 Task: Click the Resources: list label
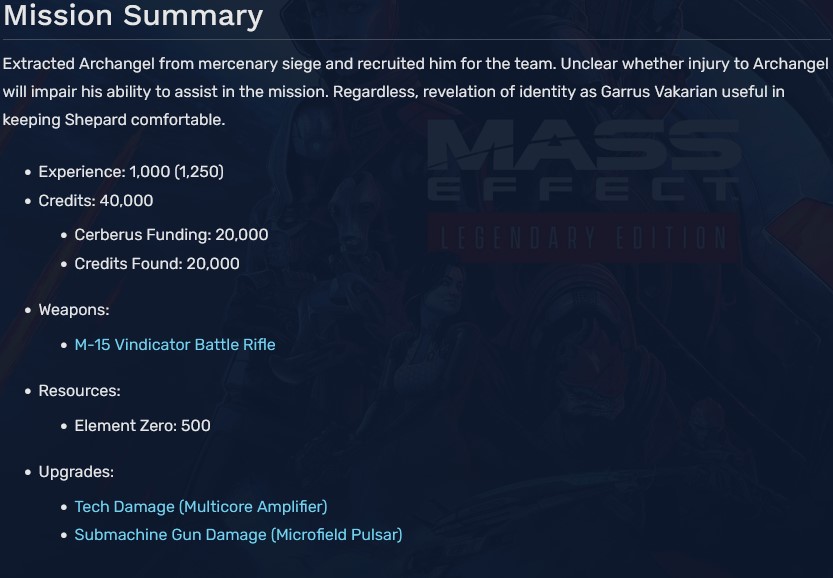point(79,391)
